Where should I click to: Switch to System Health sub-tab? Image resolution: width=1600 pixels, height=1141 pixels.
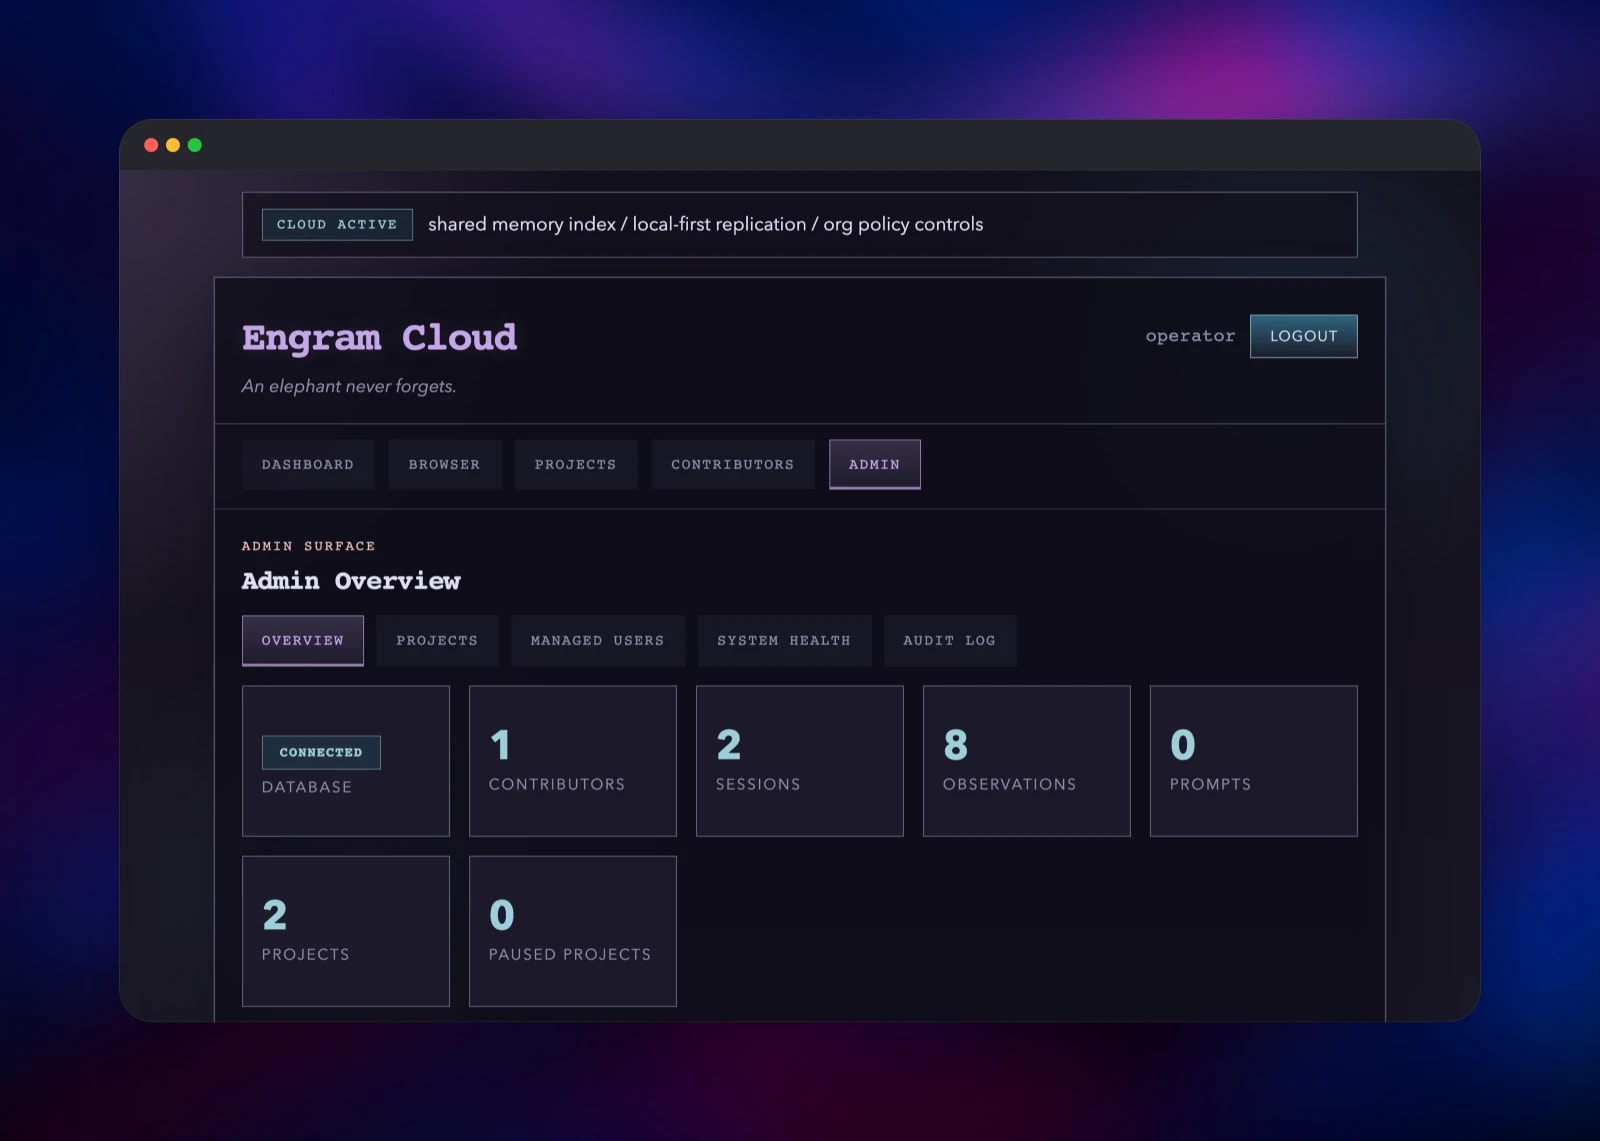click(x=784, y=640)
